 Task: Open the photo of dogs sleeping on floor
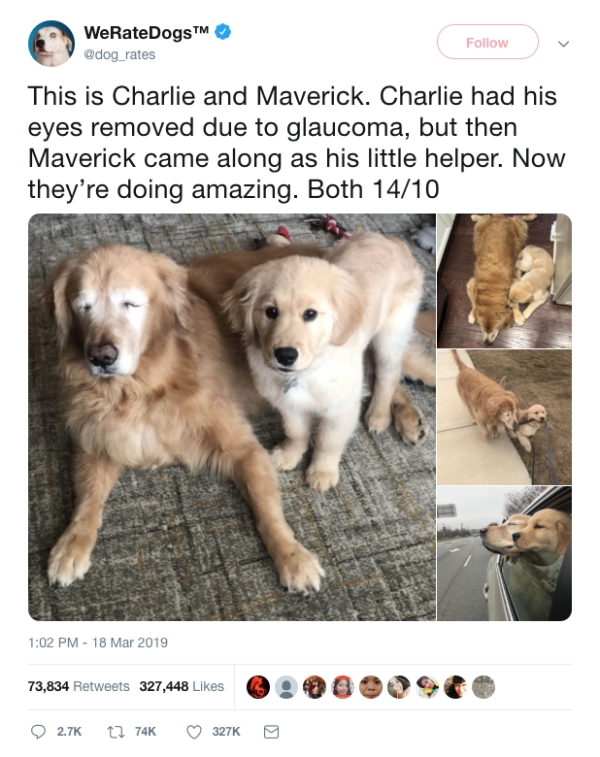point(504,280)
